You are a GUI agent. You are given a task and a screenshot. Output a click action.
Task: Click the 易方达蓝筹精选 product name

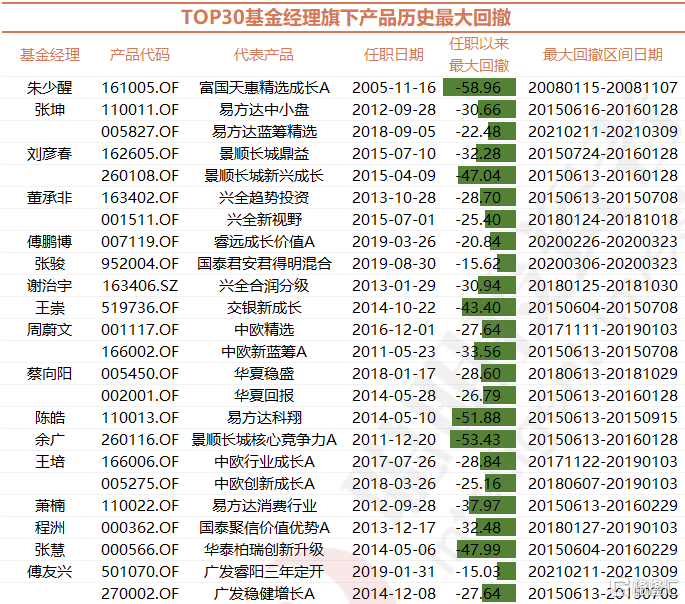point(264,132)
